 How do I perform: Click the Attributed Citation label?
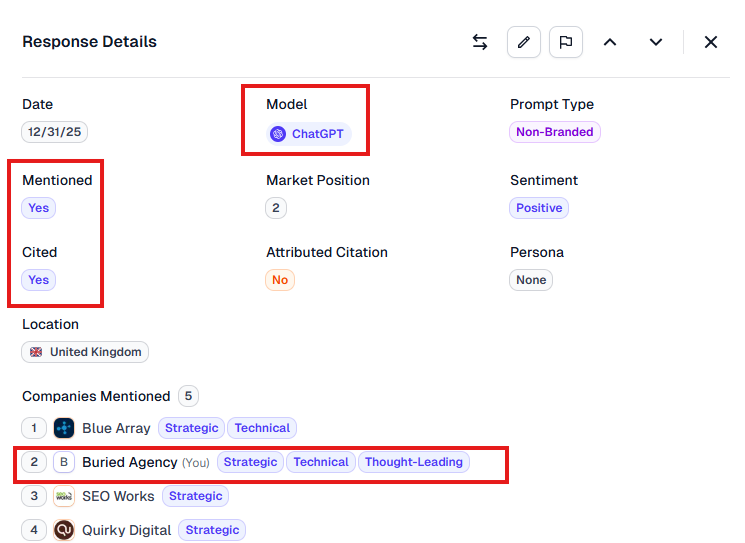(x=327, y=252)
